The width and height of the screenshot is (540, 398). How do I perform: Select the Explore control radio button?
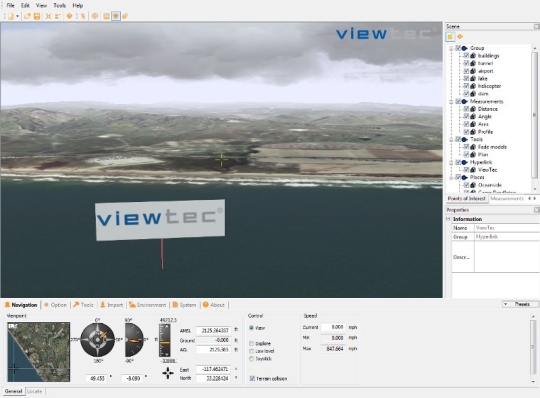pos(251,343)
